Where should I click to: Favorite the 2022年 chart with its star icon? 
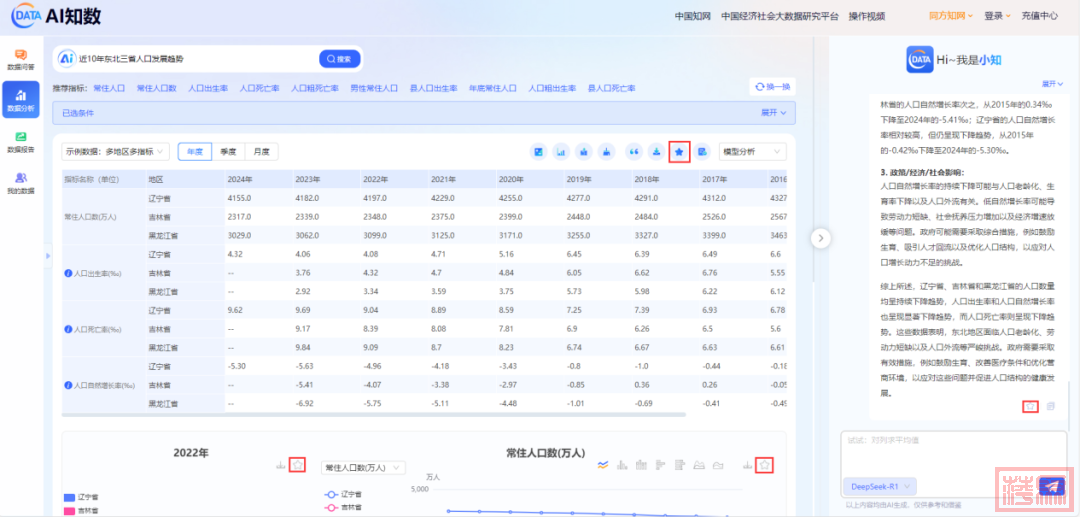point(297,465)
